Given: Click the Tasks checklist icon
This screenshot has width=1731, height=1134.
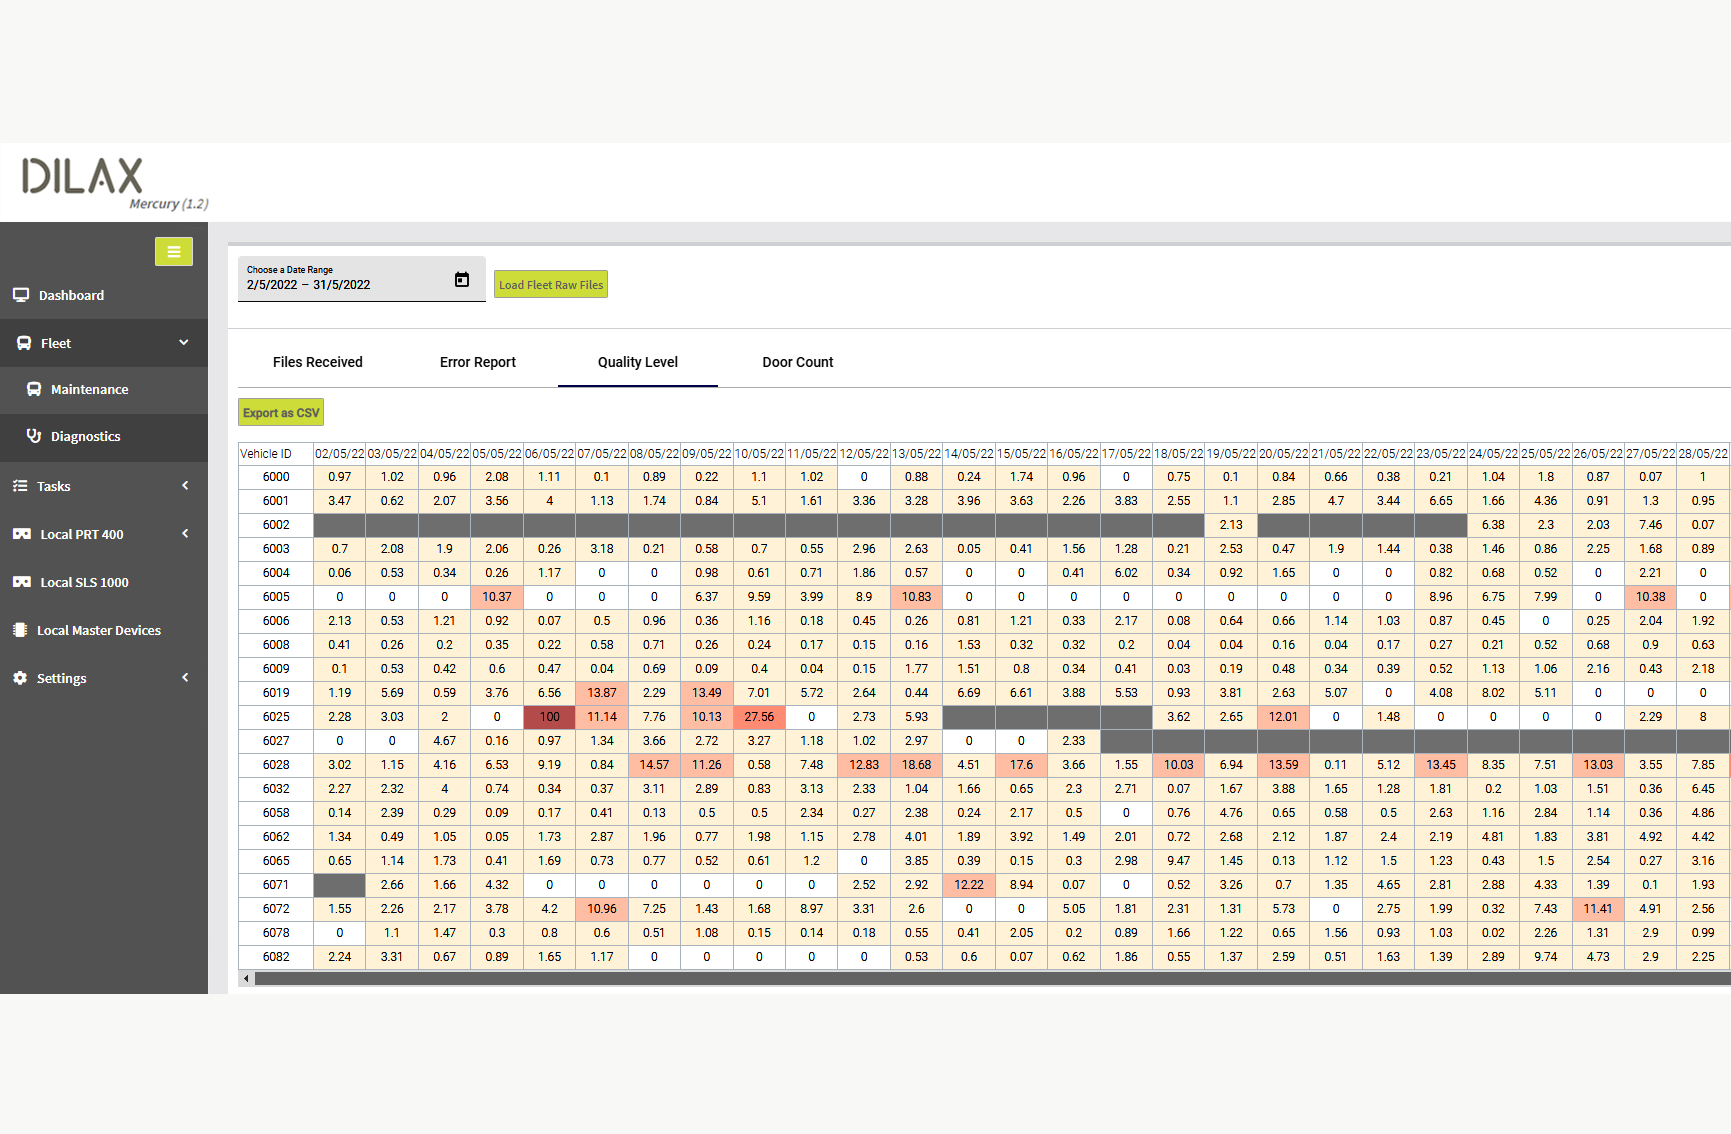Looking at the screenshot, I should (20, 485).
